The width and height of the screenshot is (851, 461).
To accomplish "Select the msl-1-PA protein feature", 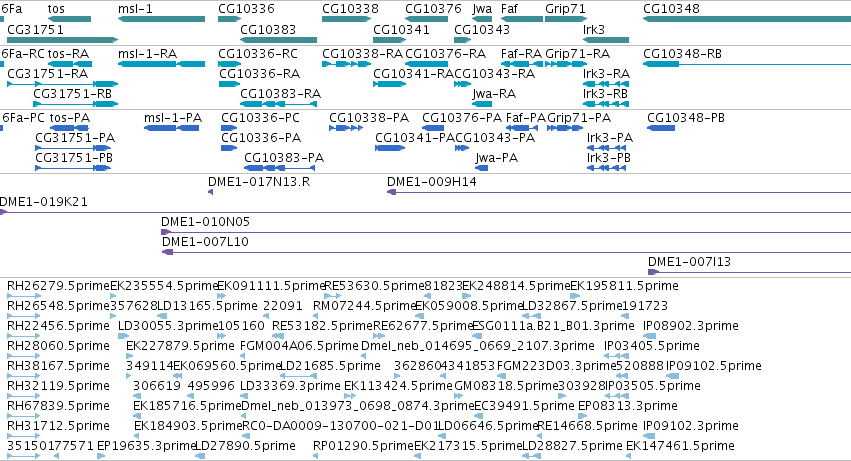I will [x=172, y=128].
